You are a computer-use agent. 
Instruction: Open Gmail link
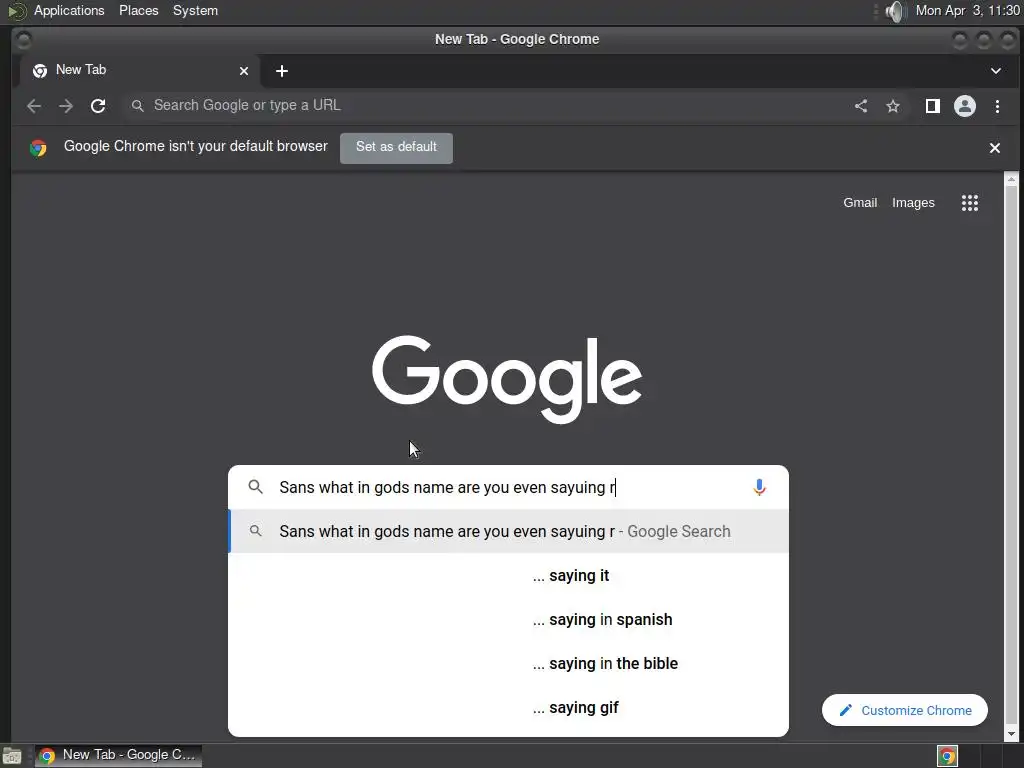[x=859, y=202]
